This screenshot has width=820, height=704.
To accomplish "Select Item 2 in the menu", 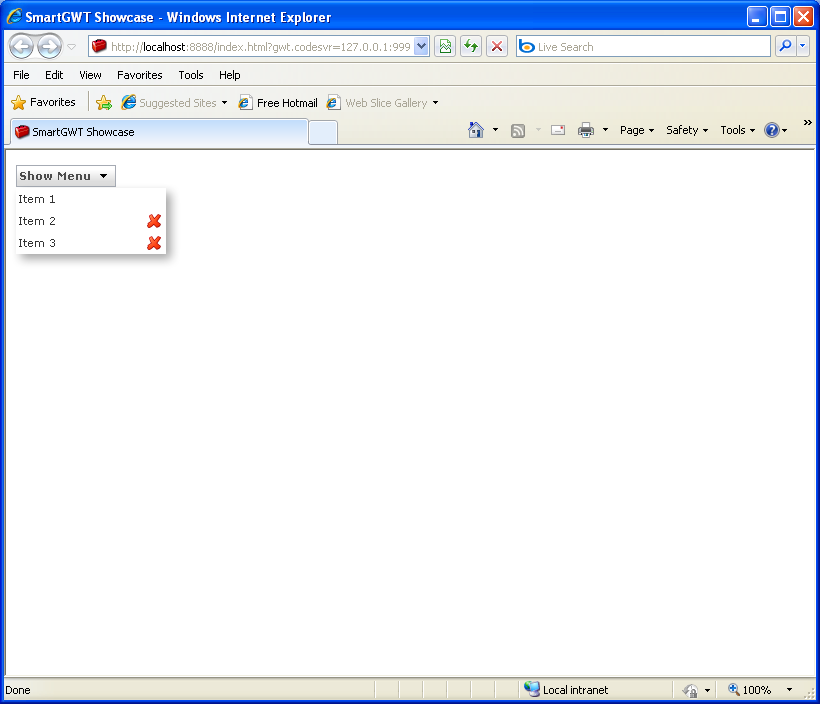I will [x=91, y=221].
